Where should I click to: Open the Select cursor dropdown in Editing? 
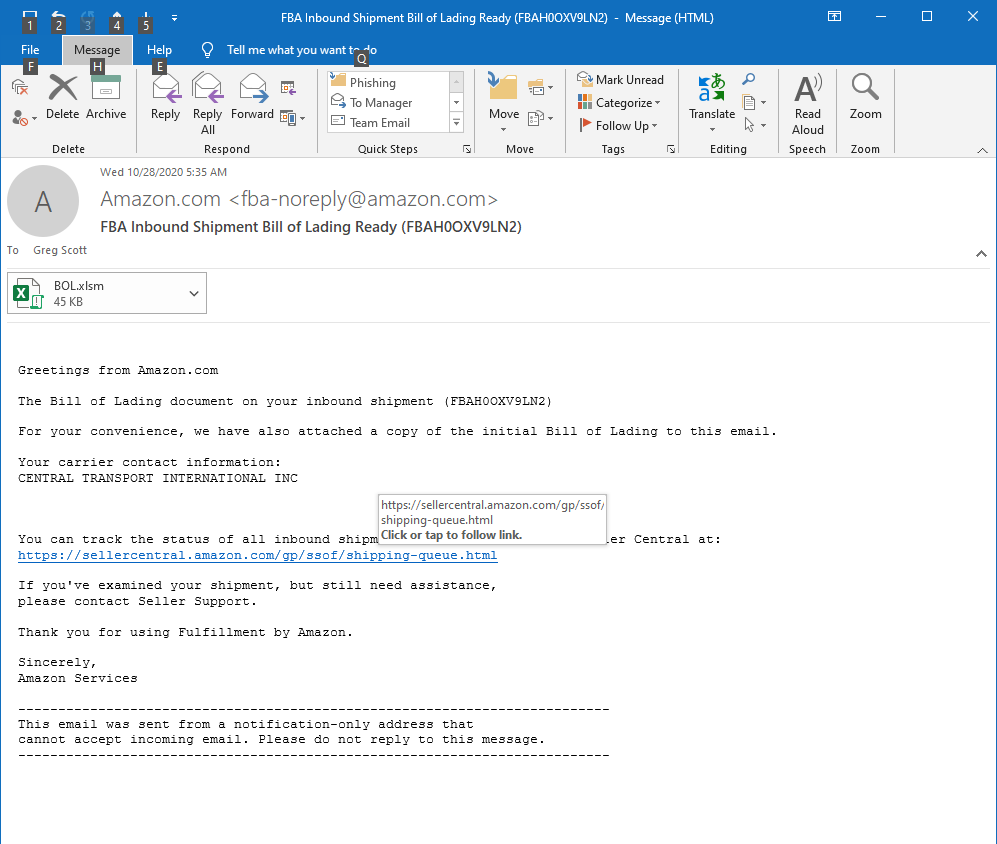coord(754,125)
